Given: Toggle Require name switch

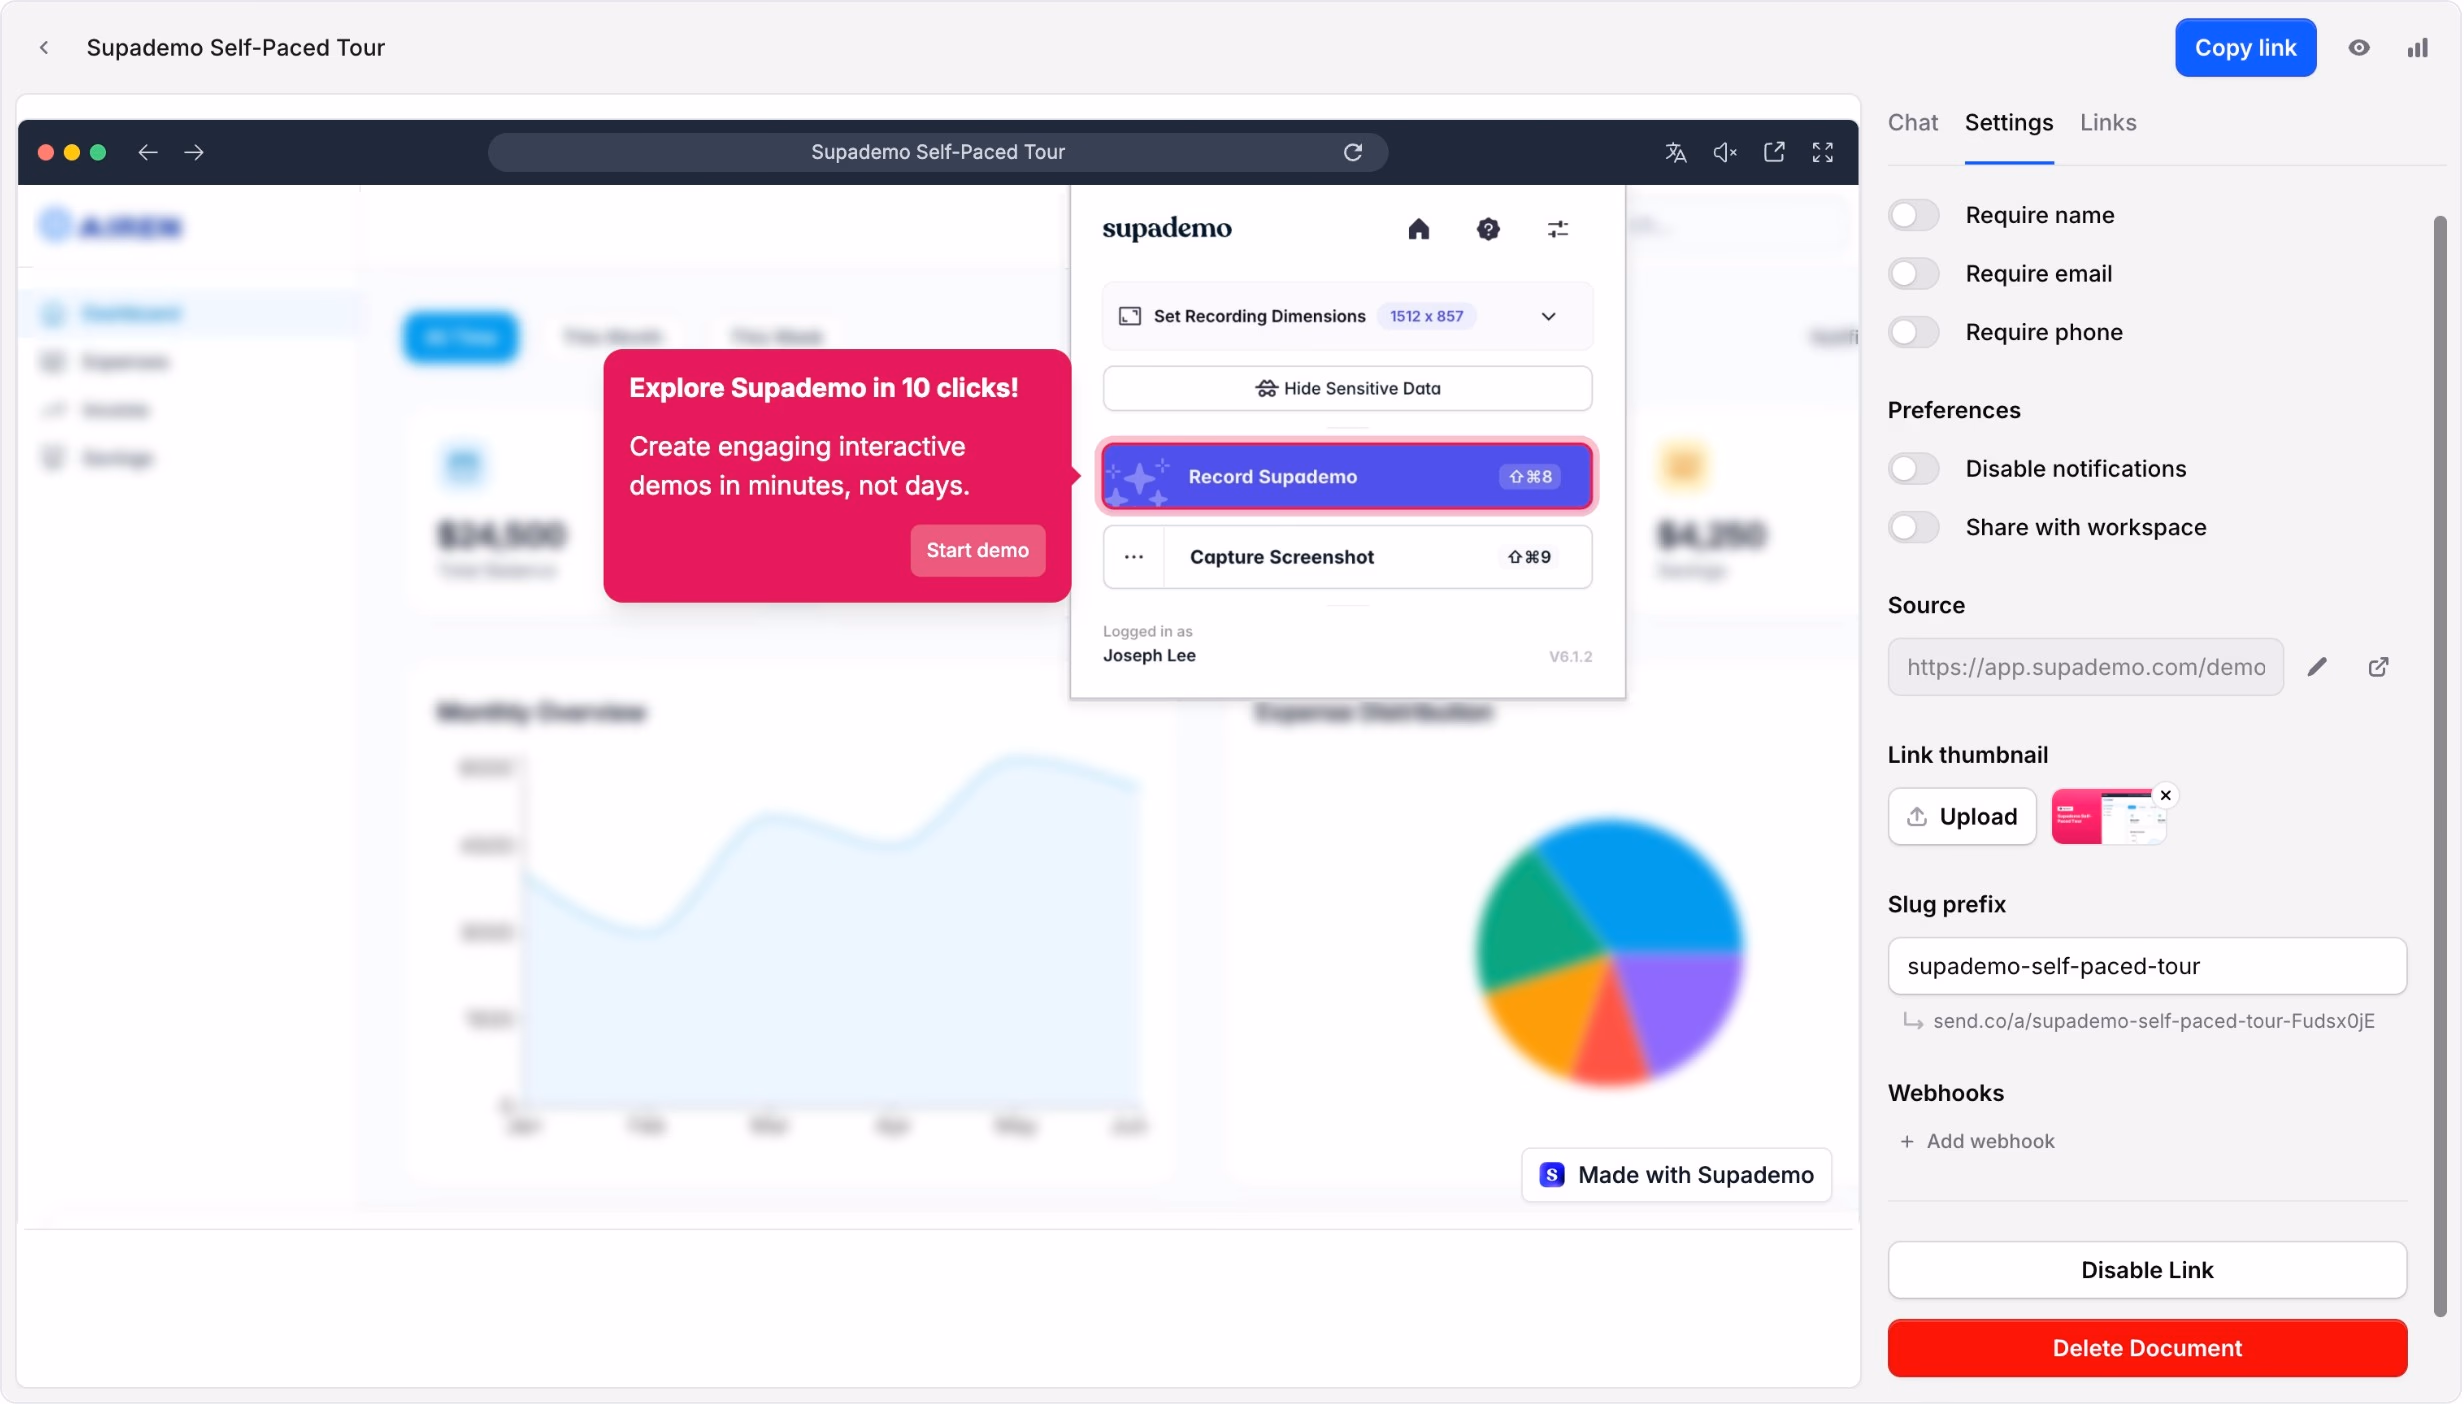Looking at the screenshot, I should pyautogui.click(x=1913, y=215).
